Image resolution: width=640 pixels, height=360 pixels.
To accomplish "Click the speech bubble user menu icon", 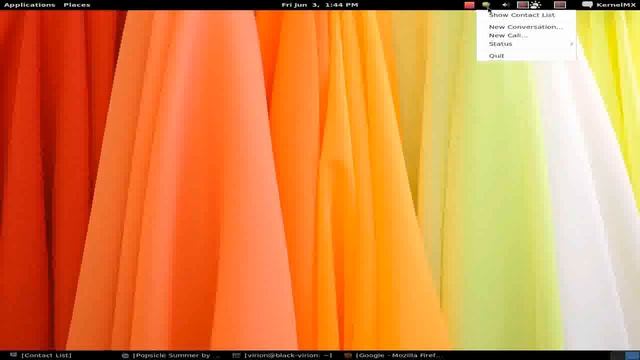I will coord(587,5).
